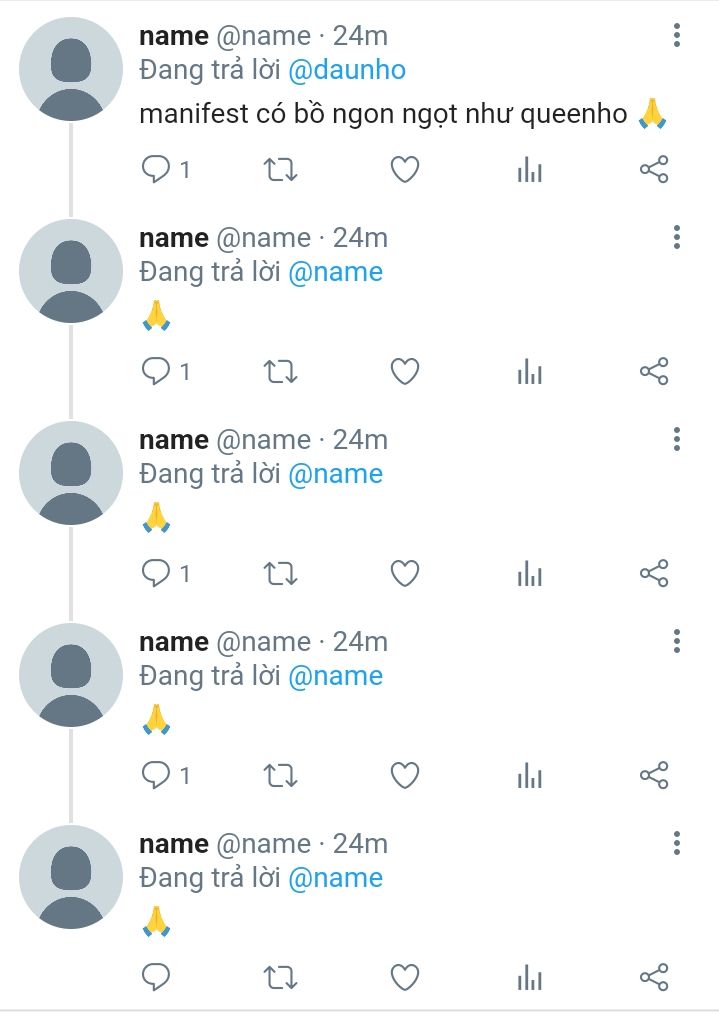Click the @name mention in the last tweet
Screen dimensions: 719x1015
(x=335, y=878)
